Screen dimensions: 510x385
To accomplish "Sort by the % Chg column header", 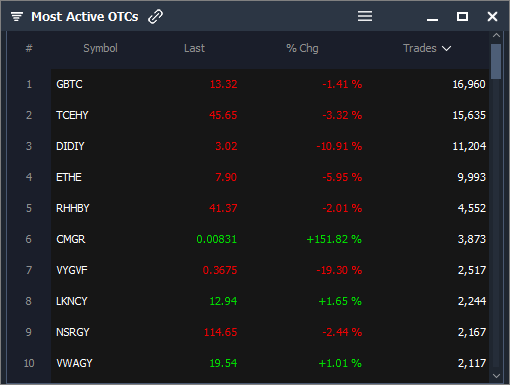I will tap(302, 48).
